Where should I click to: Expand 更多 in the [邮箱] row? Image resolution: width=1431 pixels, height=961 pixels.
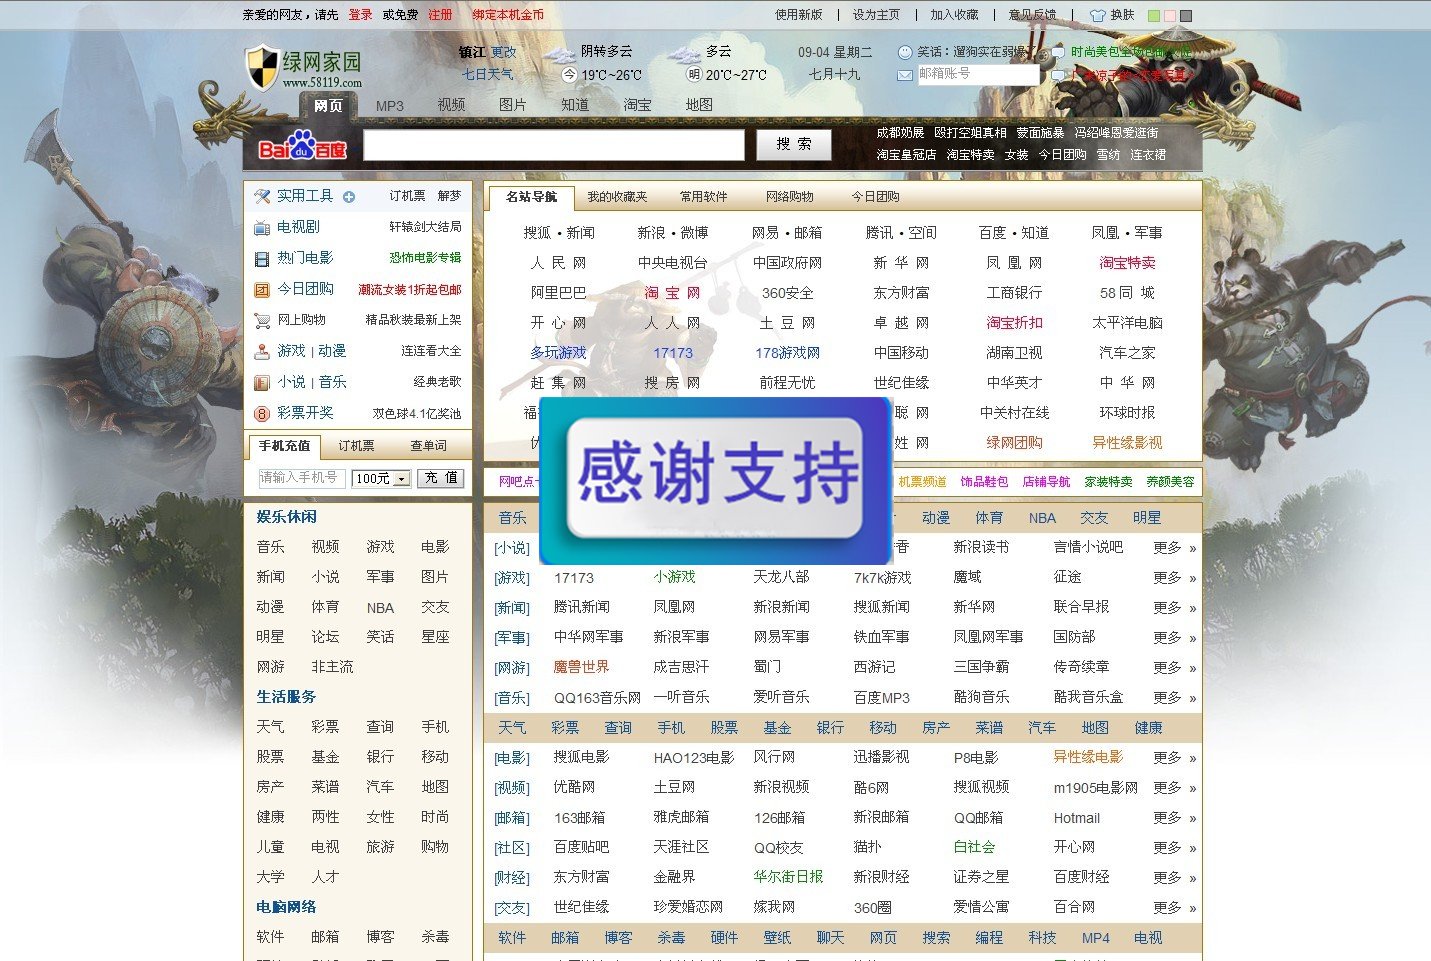tap(1175, 818)
